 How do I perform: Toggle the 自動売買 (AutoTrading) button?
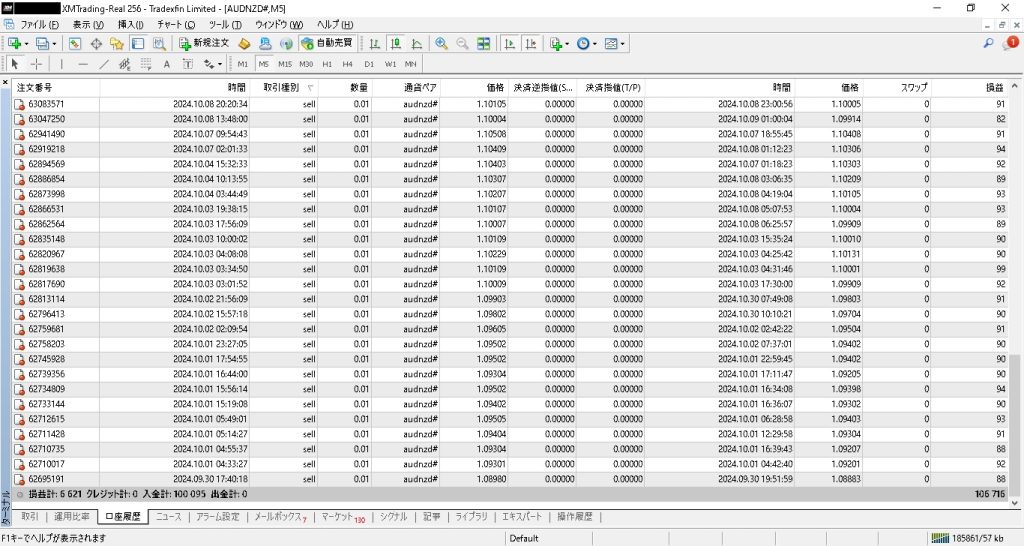tap(327, 44)
